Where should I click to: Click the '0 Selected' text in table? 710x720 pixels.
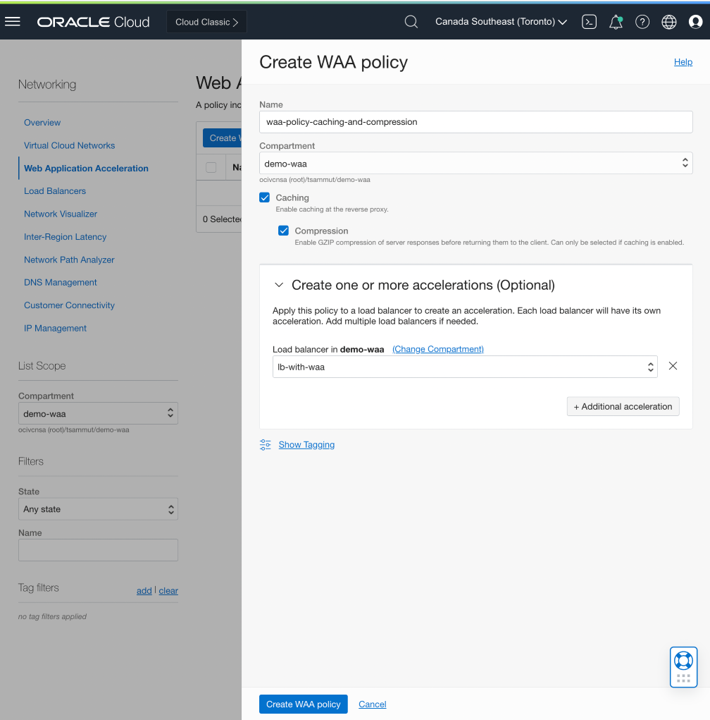222,219
